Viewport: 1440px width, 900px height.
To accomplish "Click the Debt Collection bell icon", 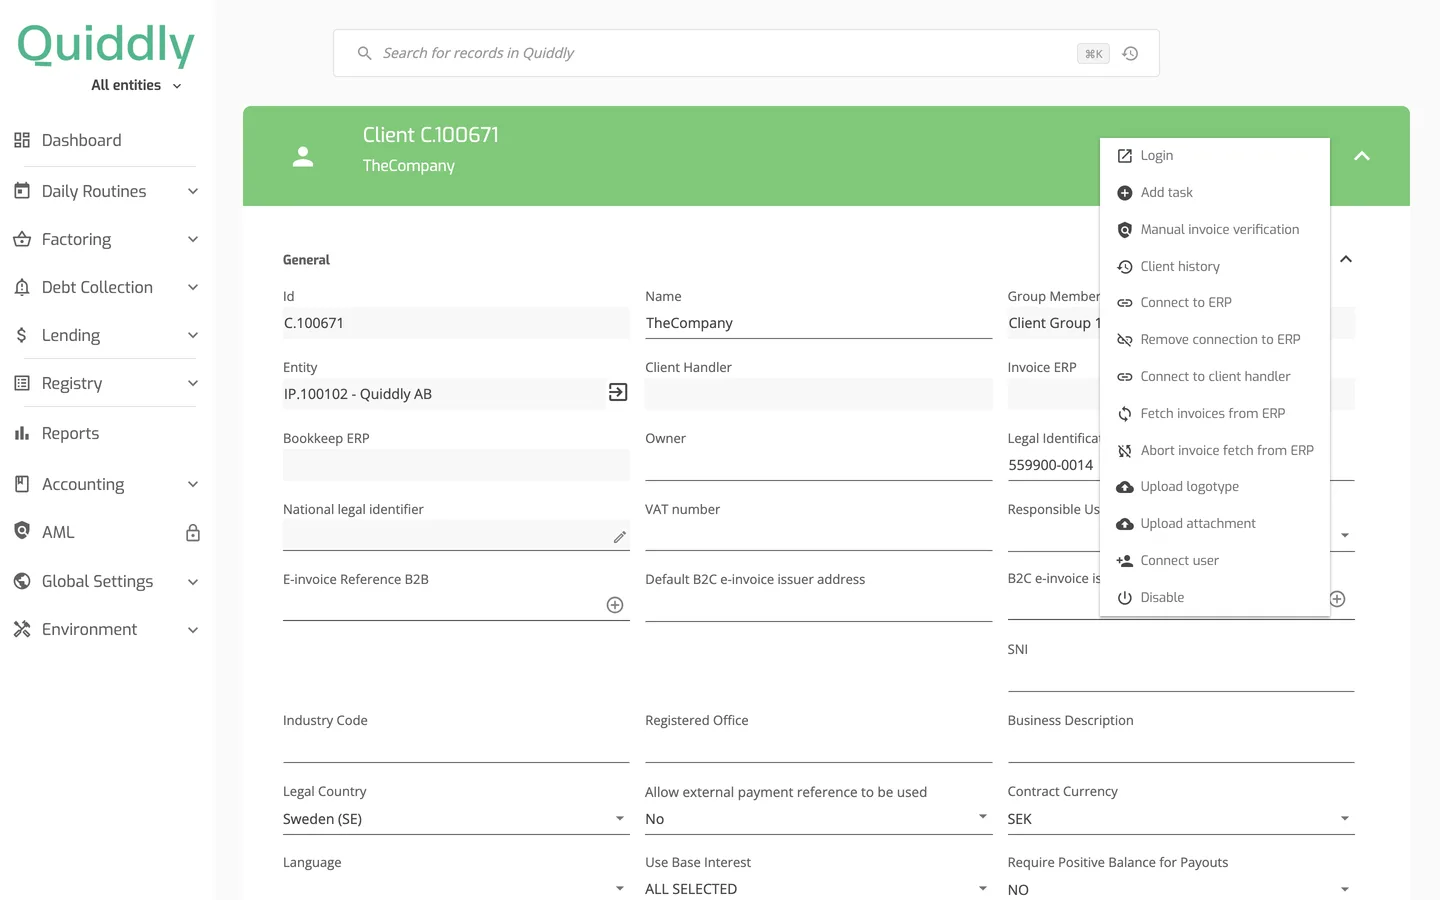I will 22,287.
